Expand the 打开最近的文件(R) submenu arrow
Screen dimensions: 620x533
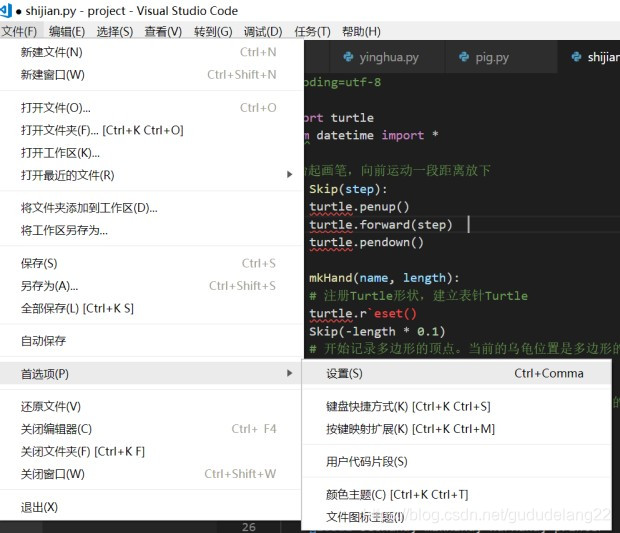tap(289, 174)
